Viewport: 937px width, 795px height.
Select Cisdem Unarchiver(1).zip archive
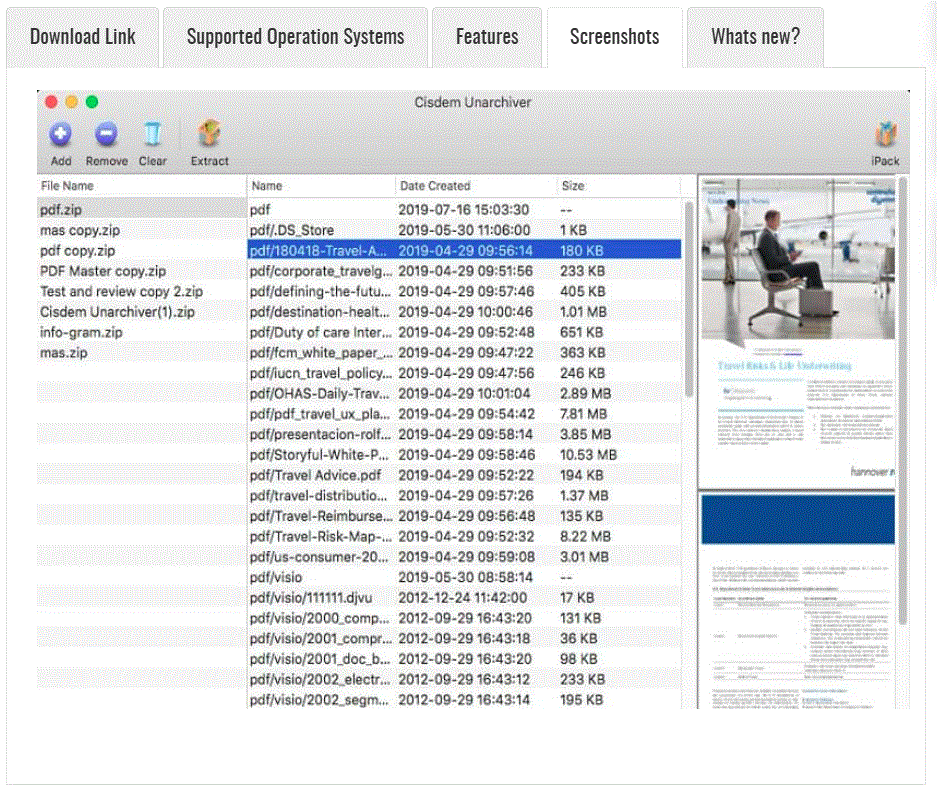(142, 312)
